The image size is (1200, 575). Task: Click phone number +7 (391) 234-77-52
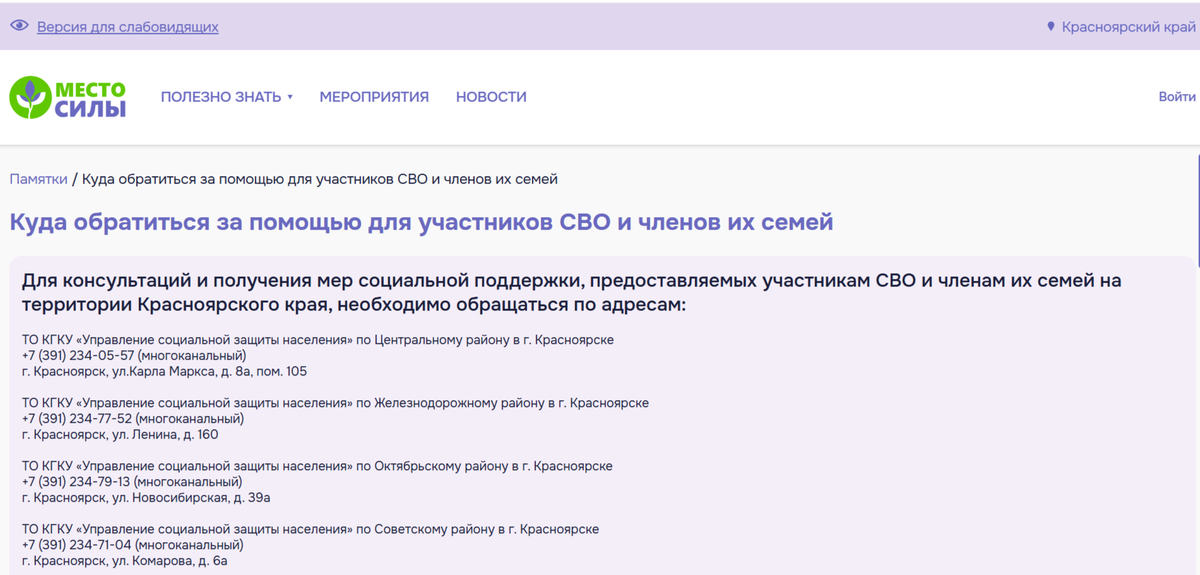tap(77, 419)
